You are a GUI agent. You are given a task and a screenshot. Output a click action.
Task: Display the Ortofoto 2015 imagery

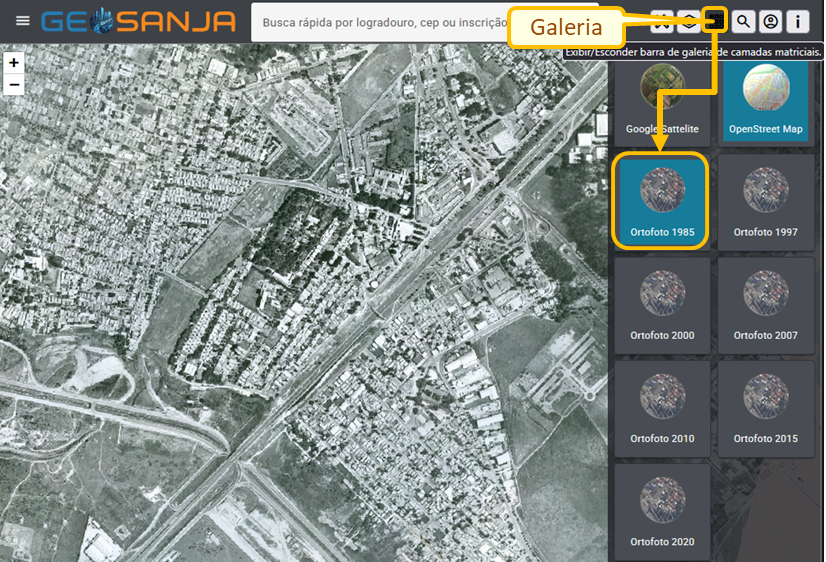click(x=765, y=407)
